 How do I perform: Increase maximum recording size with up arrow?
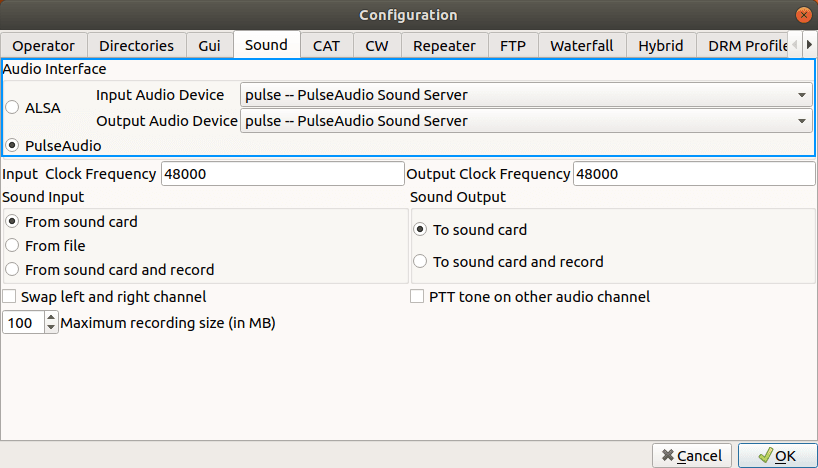point(51,317)
